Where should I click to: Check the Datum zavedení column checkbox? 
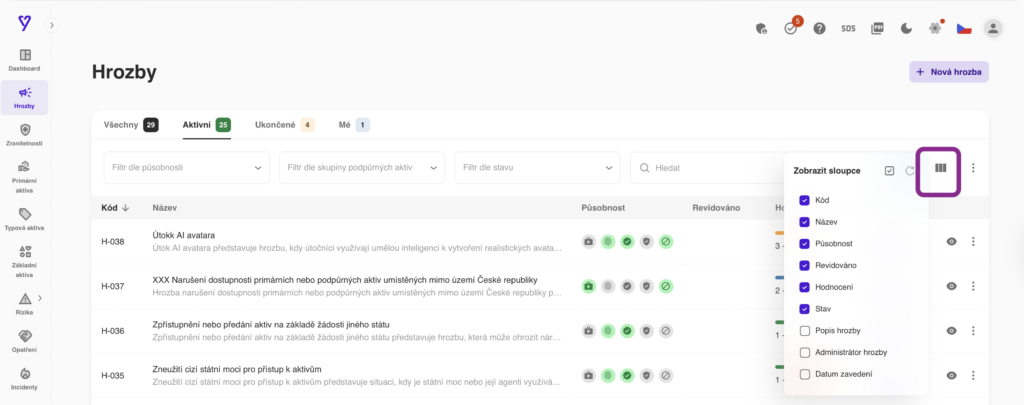805,374
